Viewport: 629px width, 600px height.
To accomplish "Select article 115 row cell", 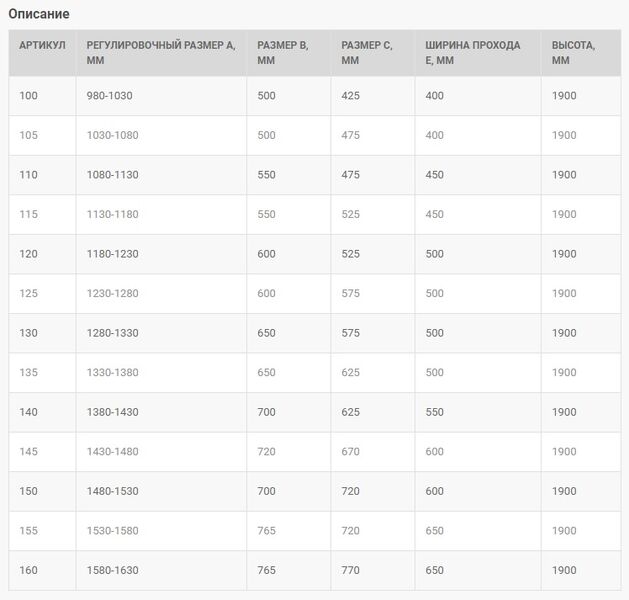I will 28,214.
